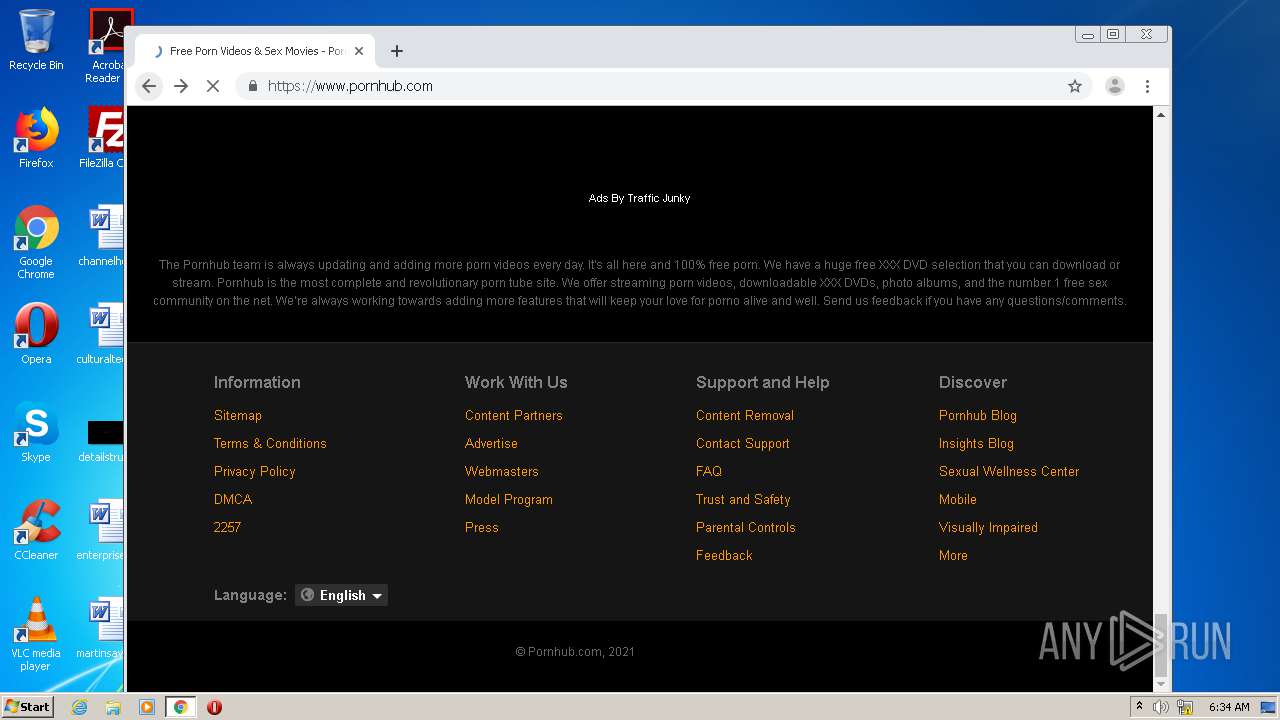Focus the address bar URL field
1280x720 pixels.
[650, 86]
